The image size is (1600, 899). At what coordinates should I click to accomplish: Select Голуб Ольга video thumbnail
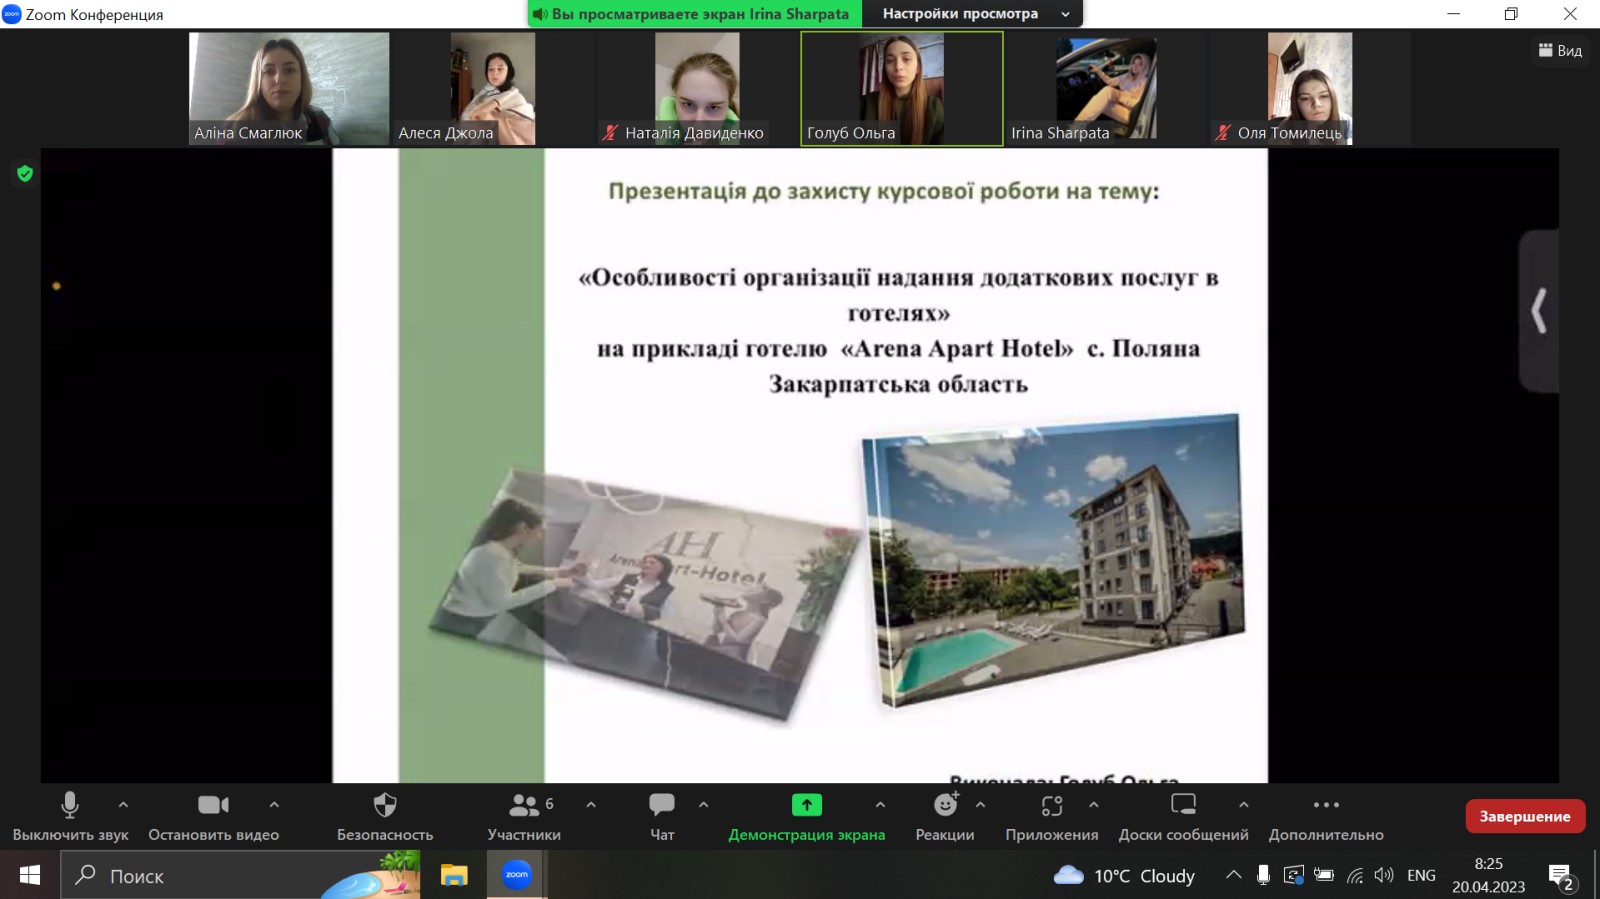pyautogui.click(x=901, y=89)
